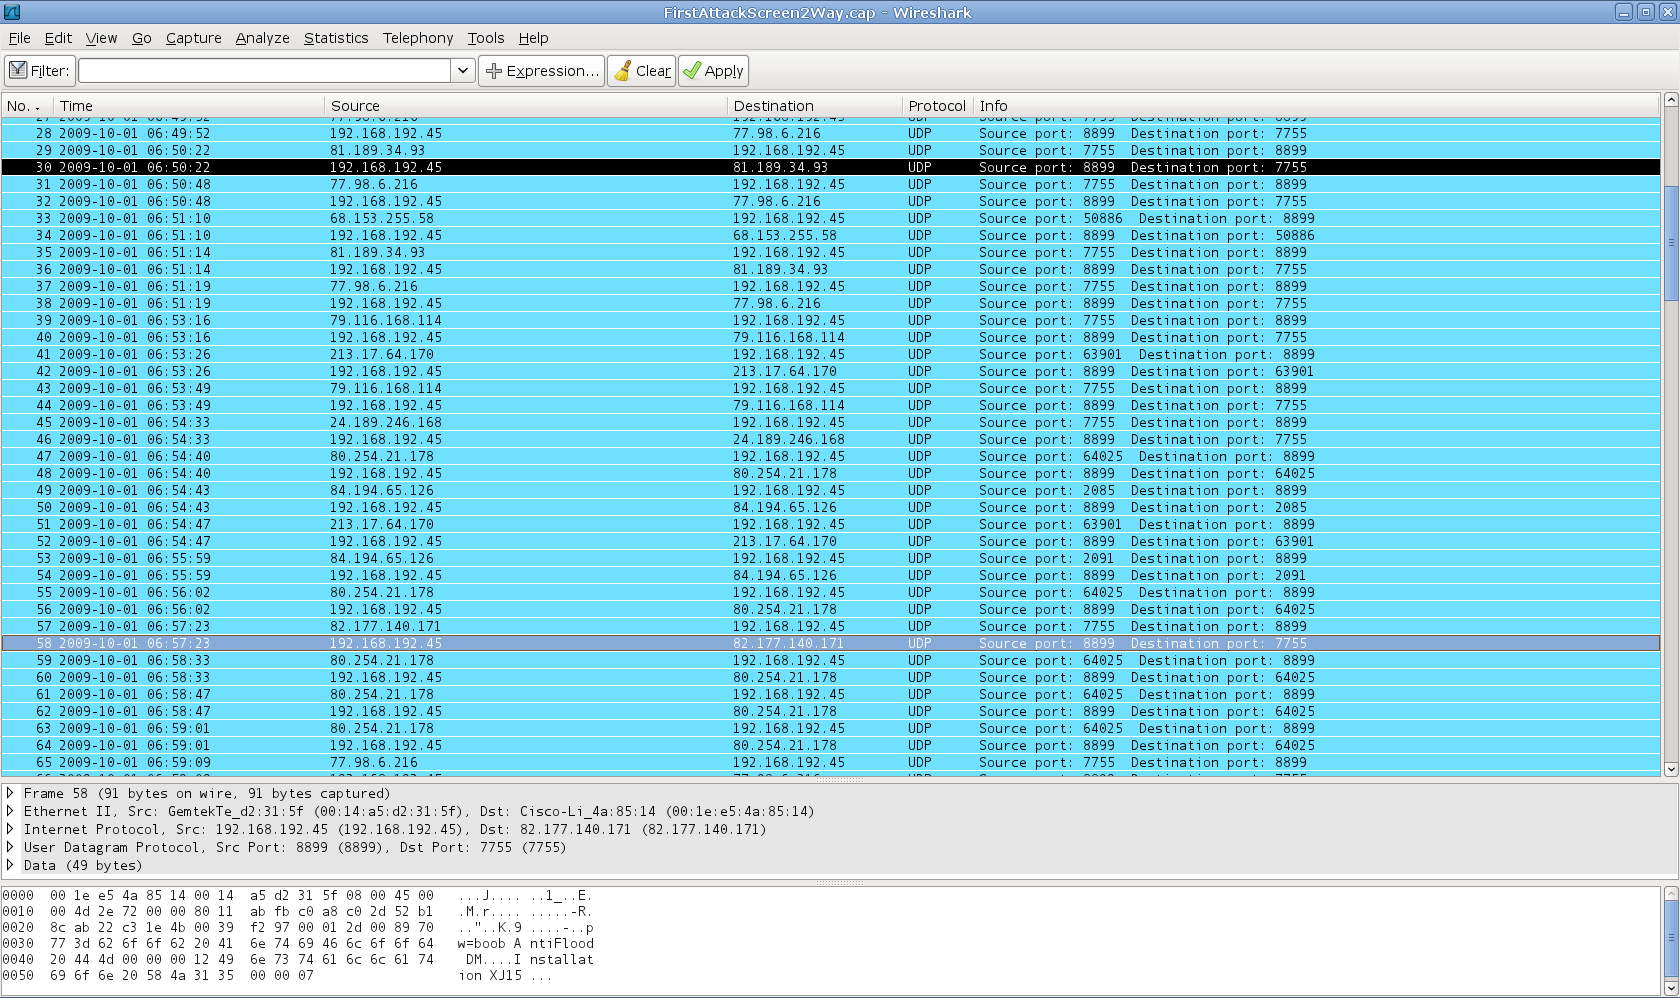Expand the Internet Protocol details node

tap(10, 829)
